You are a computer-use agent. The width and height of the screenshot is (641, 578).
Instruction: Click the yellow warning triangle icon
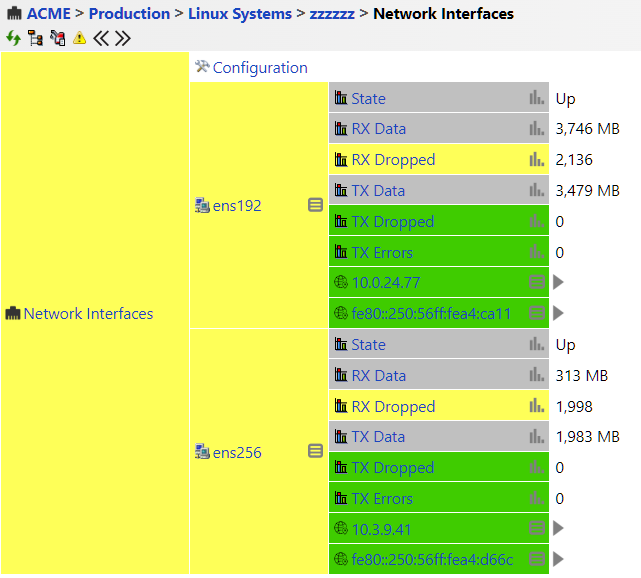click(x=80, y=38)
